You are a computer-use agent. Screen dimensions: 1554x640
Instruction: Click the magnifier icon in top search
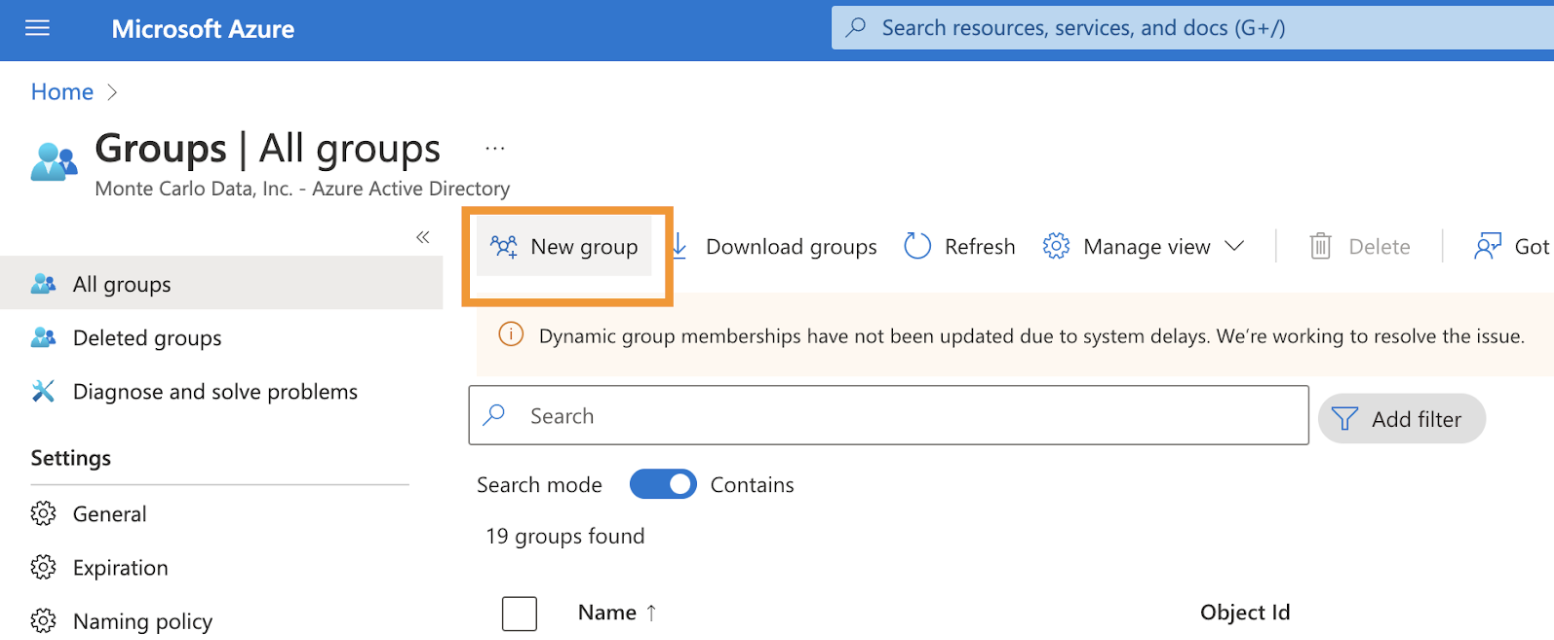856,28
